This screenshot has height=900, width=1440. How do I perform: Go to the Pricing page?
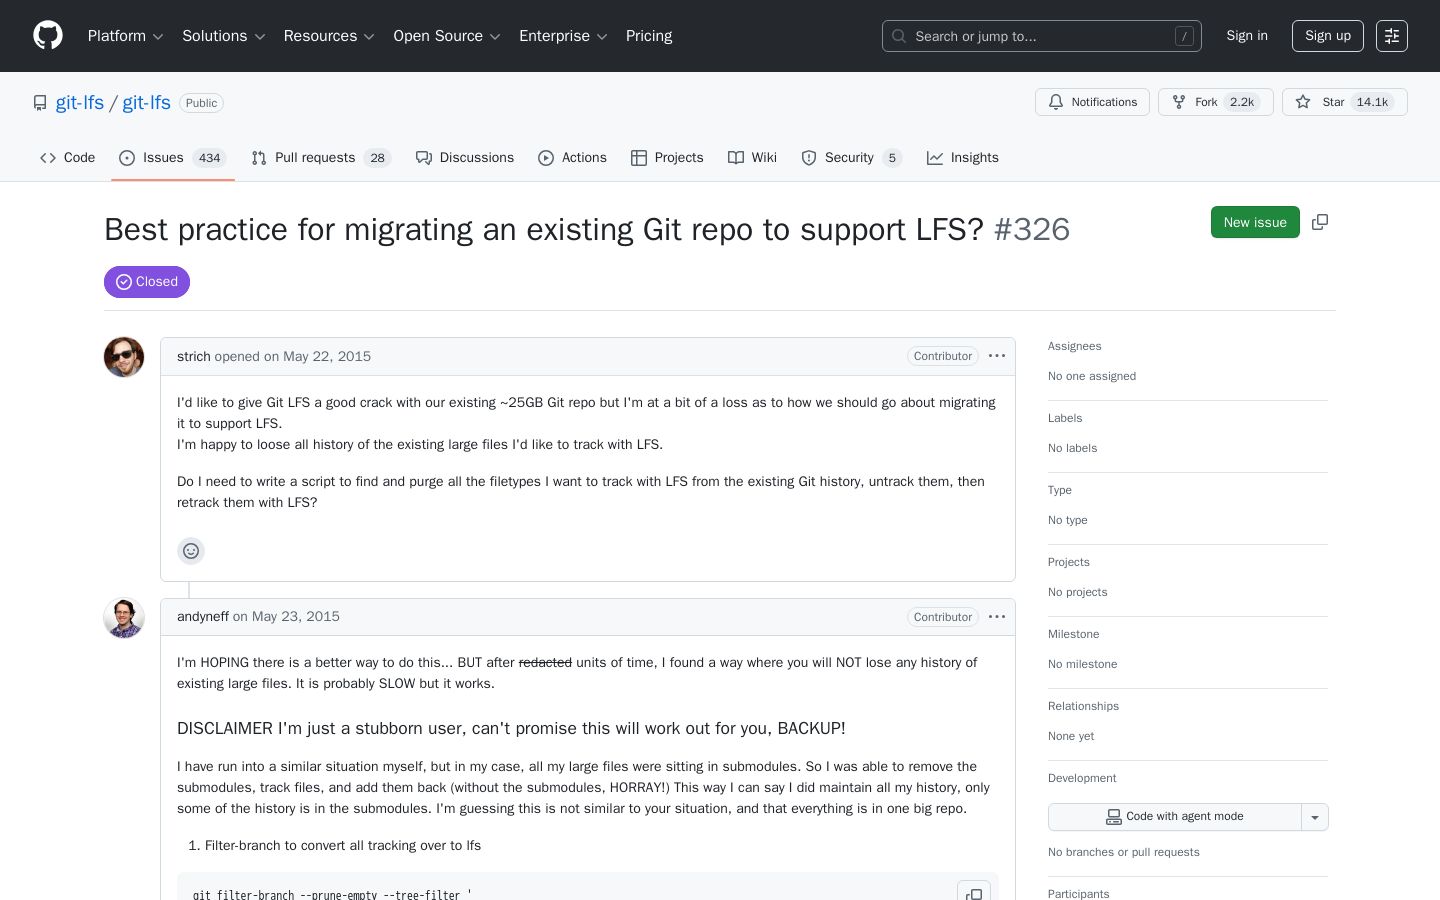[x=649, y=36]
